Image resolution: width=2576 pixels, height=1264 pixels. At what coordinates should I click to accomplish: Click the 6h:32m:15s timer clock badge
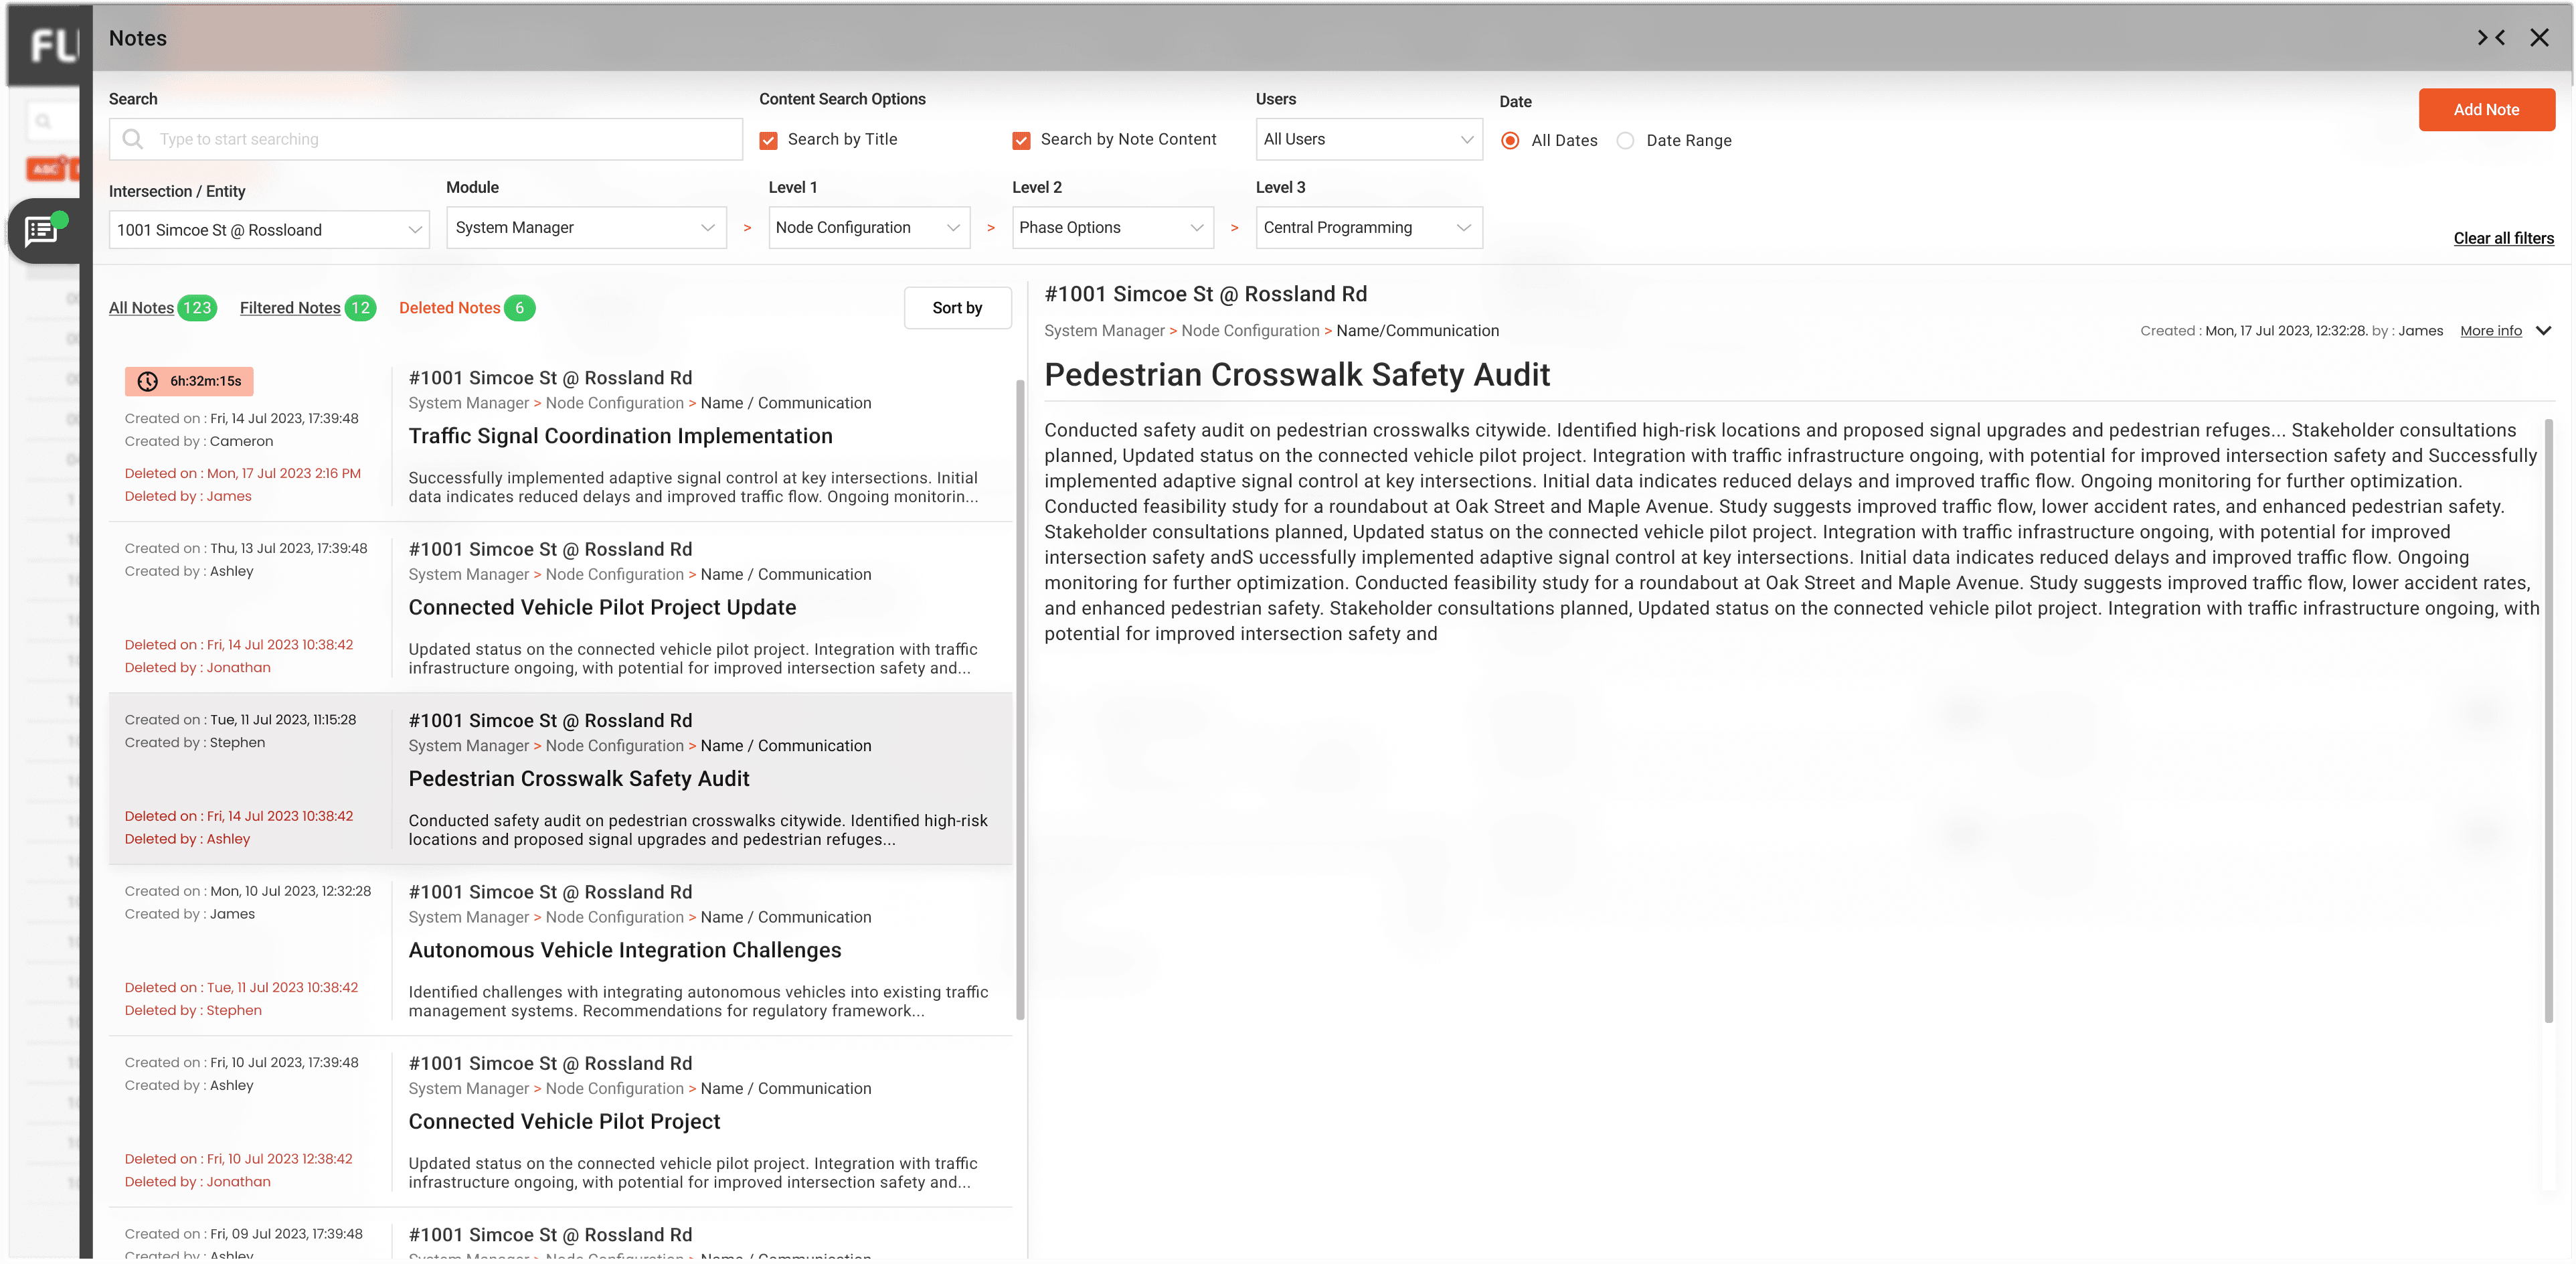coord(189,381)
